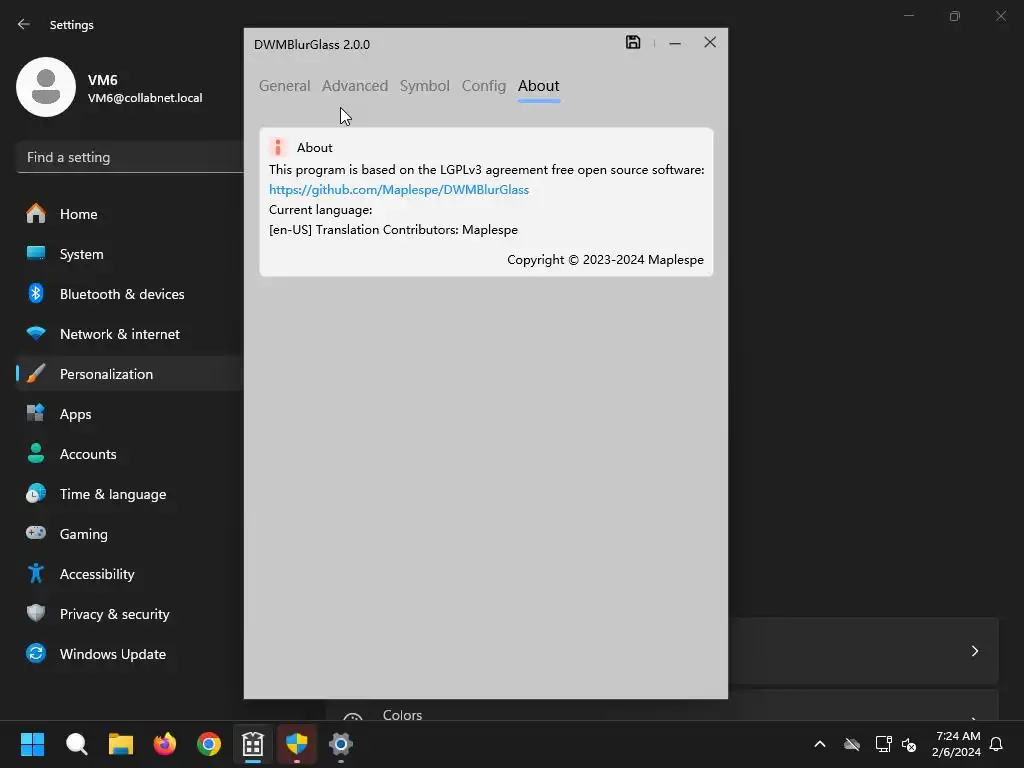Viewport: 1024px width, 768px height.
Task: Click the VM6@collabnet.local account email
Action: pyautogui.click(x=145, y=98)
